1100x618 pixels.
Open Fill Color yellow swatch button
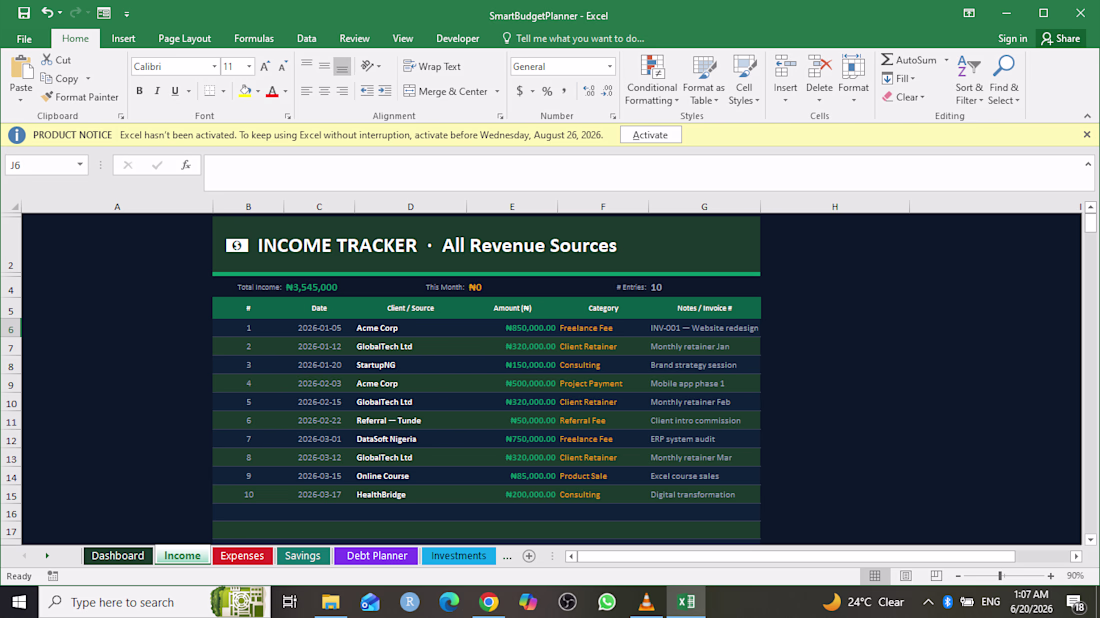[x=245, y=91]
